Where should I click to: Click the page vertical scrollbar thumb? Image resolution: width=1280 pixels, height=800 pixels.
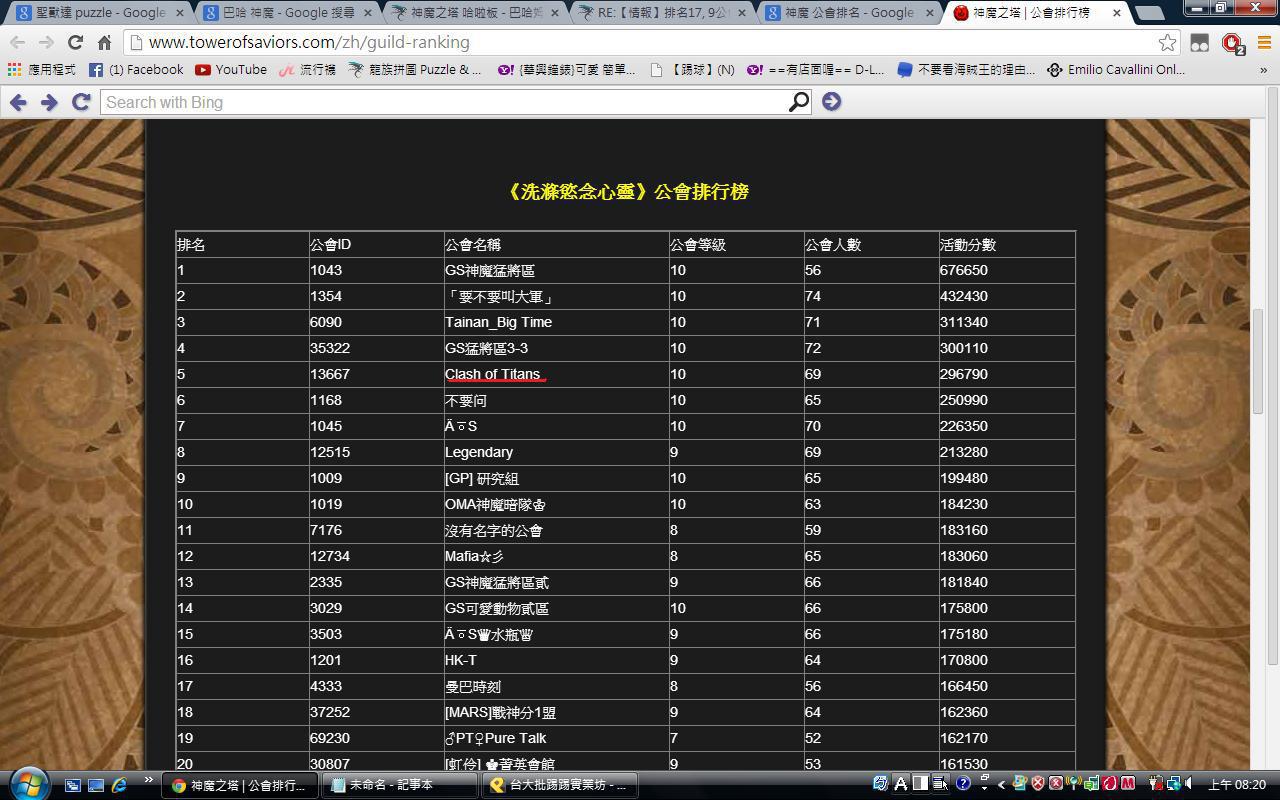(1258, 360)
